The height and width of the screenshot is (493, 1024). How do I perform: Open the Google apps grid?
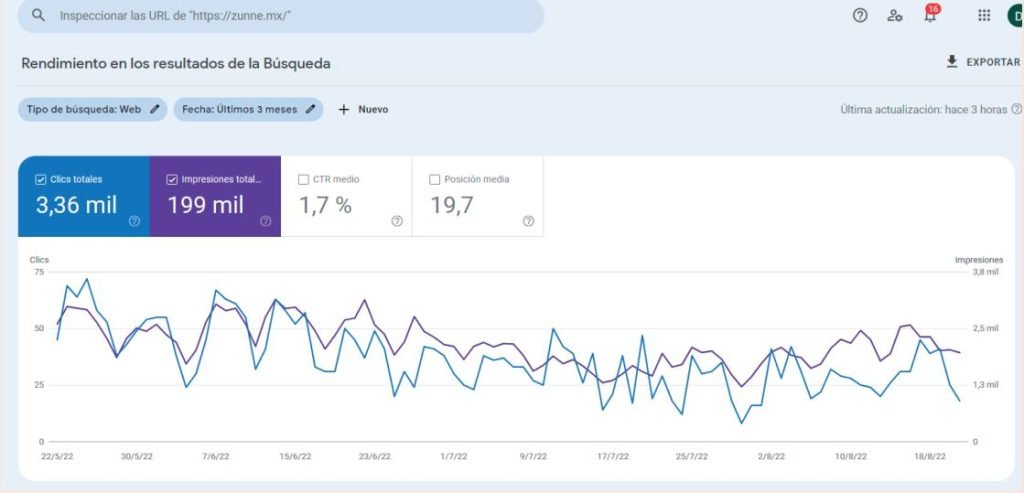[x=984, y=16]
